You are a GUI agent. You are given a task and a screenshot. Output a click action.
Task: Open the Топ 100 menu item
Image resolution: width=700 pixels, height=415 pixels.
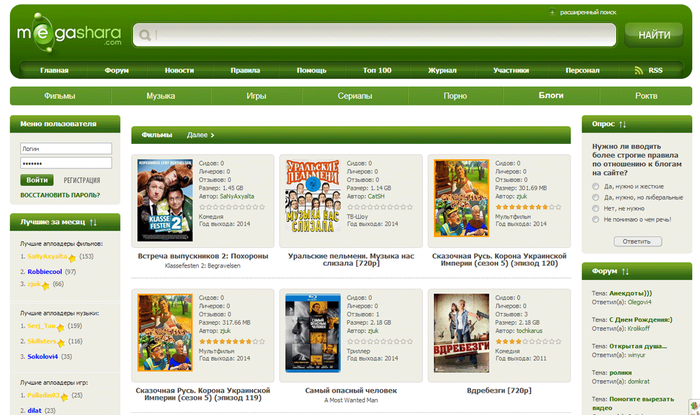pyautogui.click(x=377, y=71)
